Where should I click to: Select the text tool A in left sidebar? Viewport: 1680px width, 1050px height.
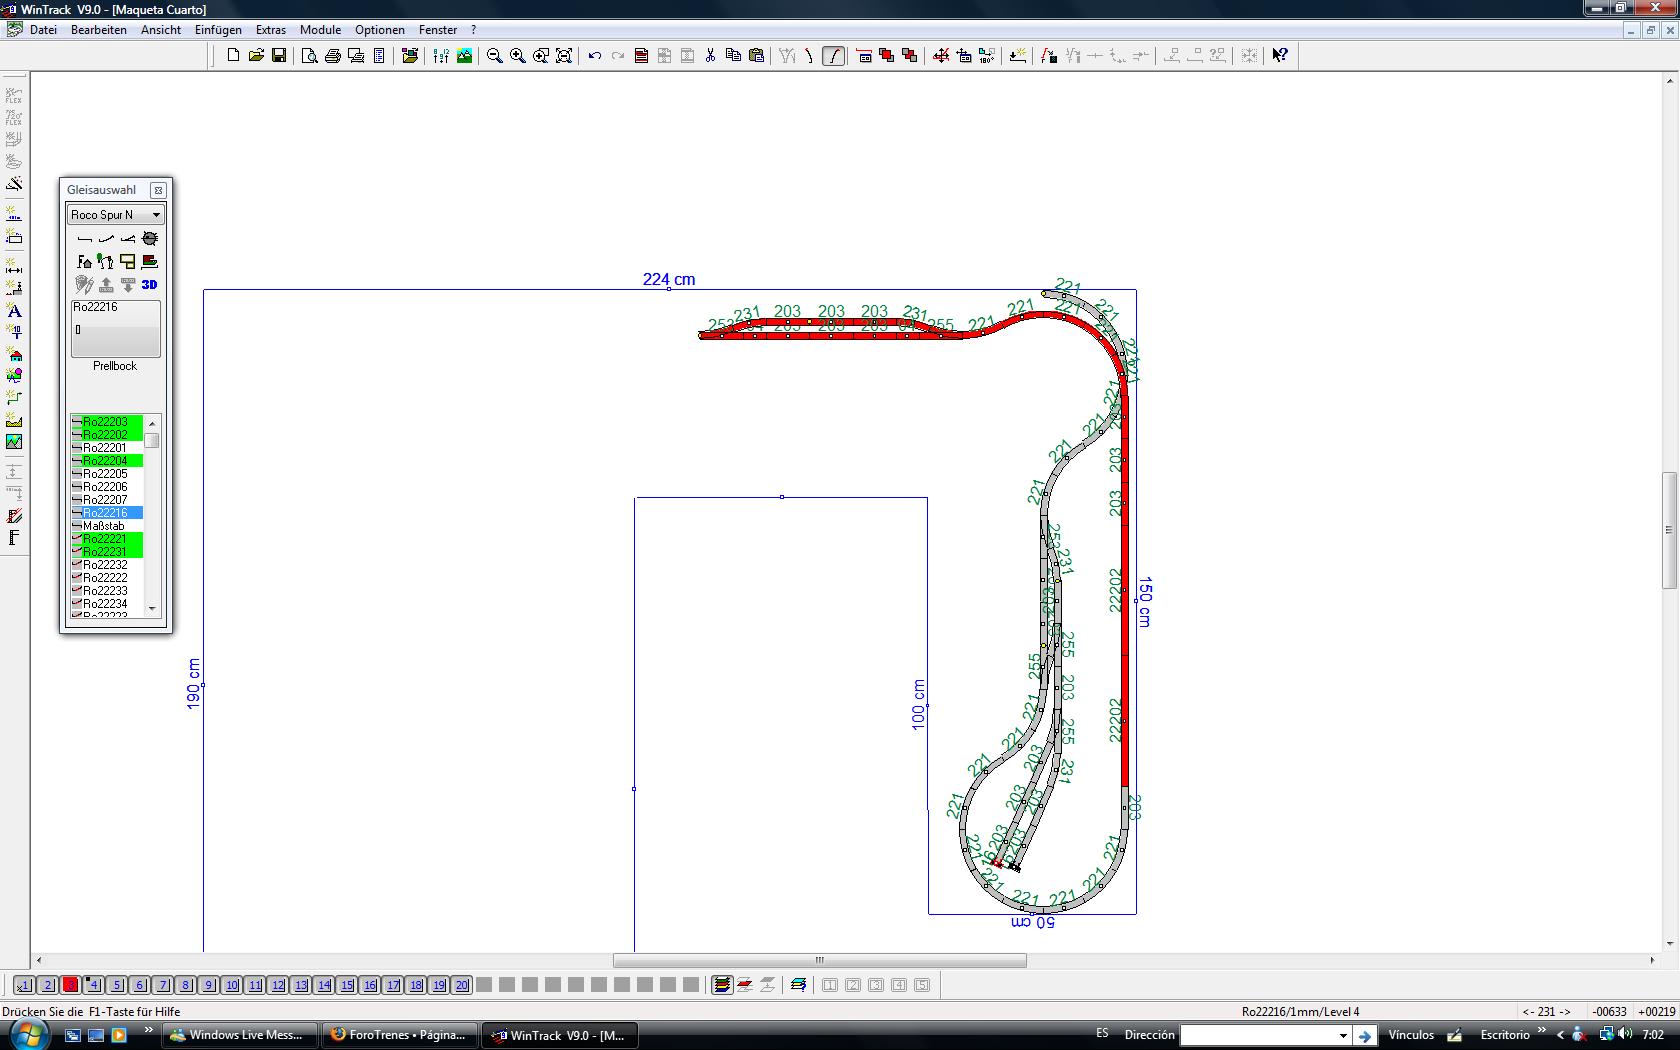14,311
